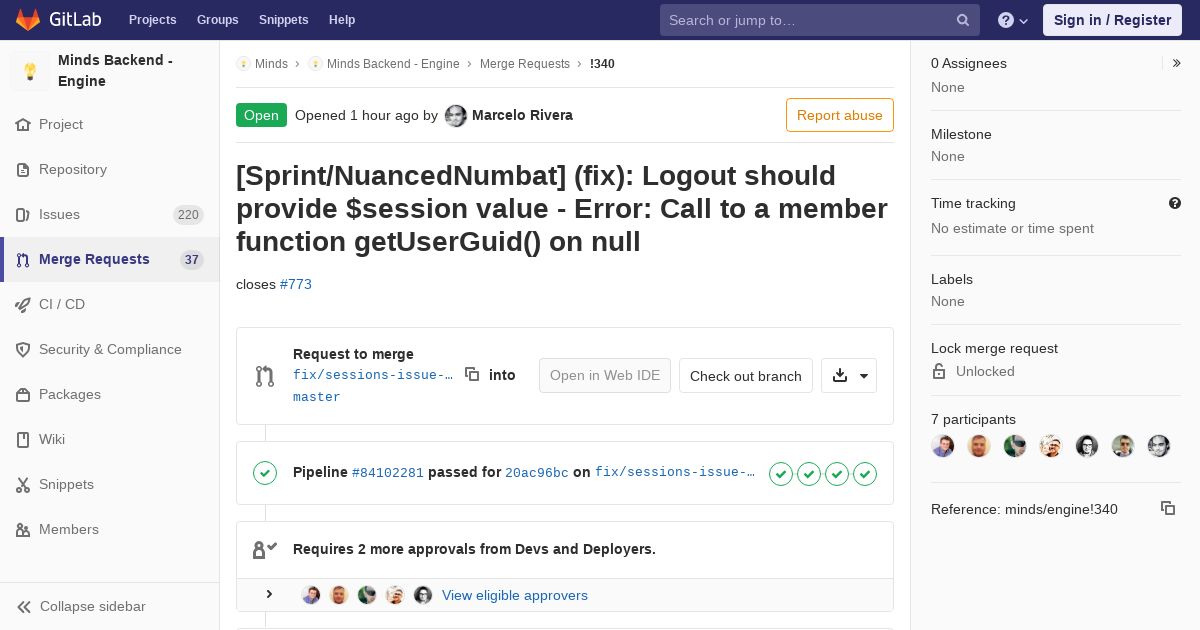Click Marcelo Rivera's author avatar
Viewport: 1200px width, 630px height.
[456, 116]
